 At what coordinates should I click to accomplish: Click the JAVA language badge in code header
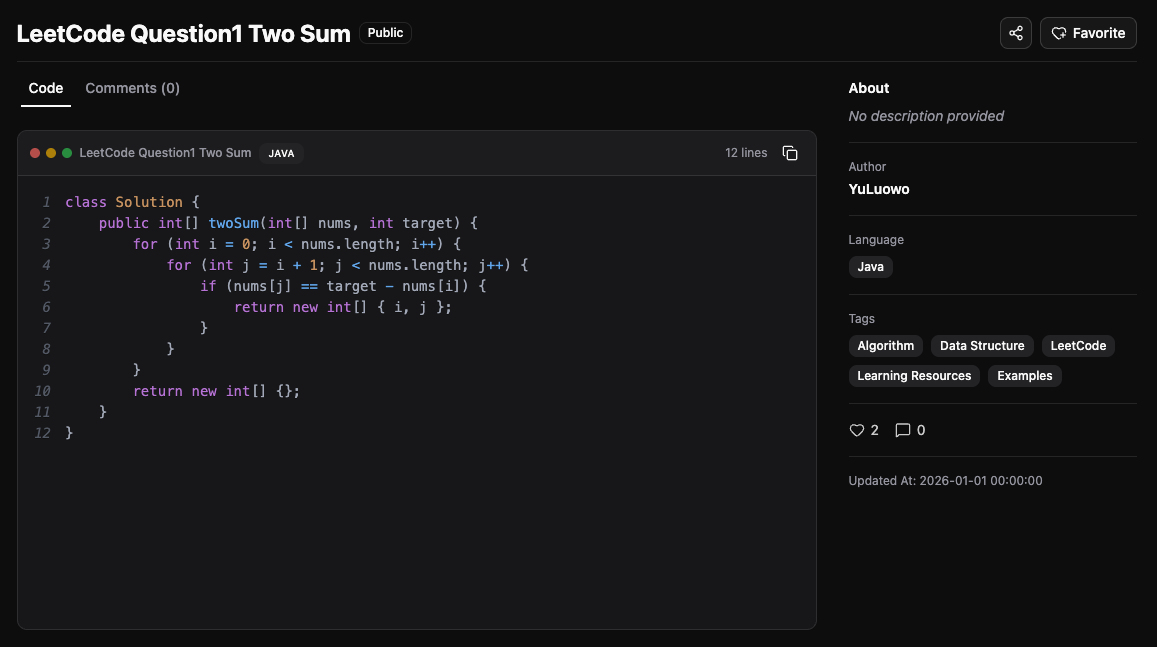tap(281, 153)
